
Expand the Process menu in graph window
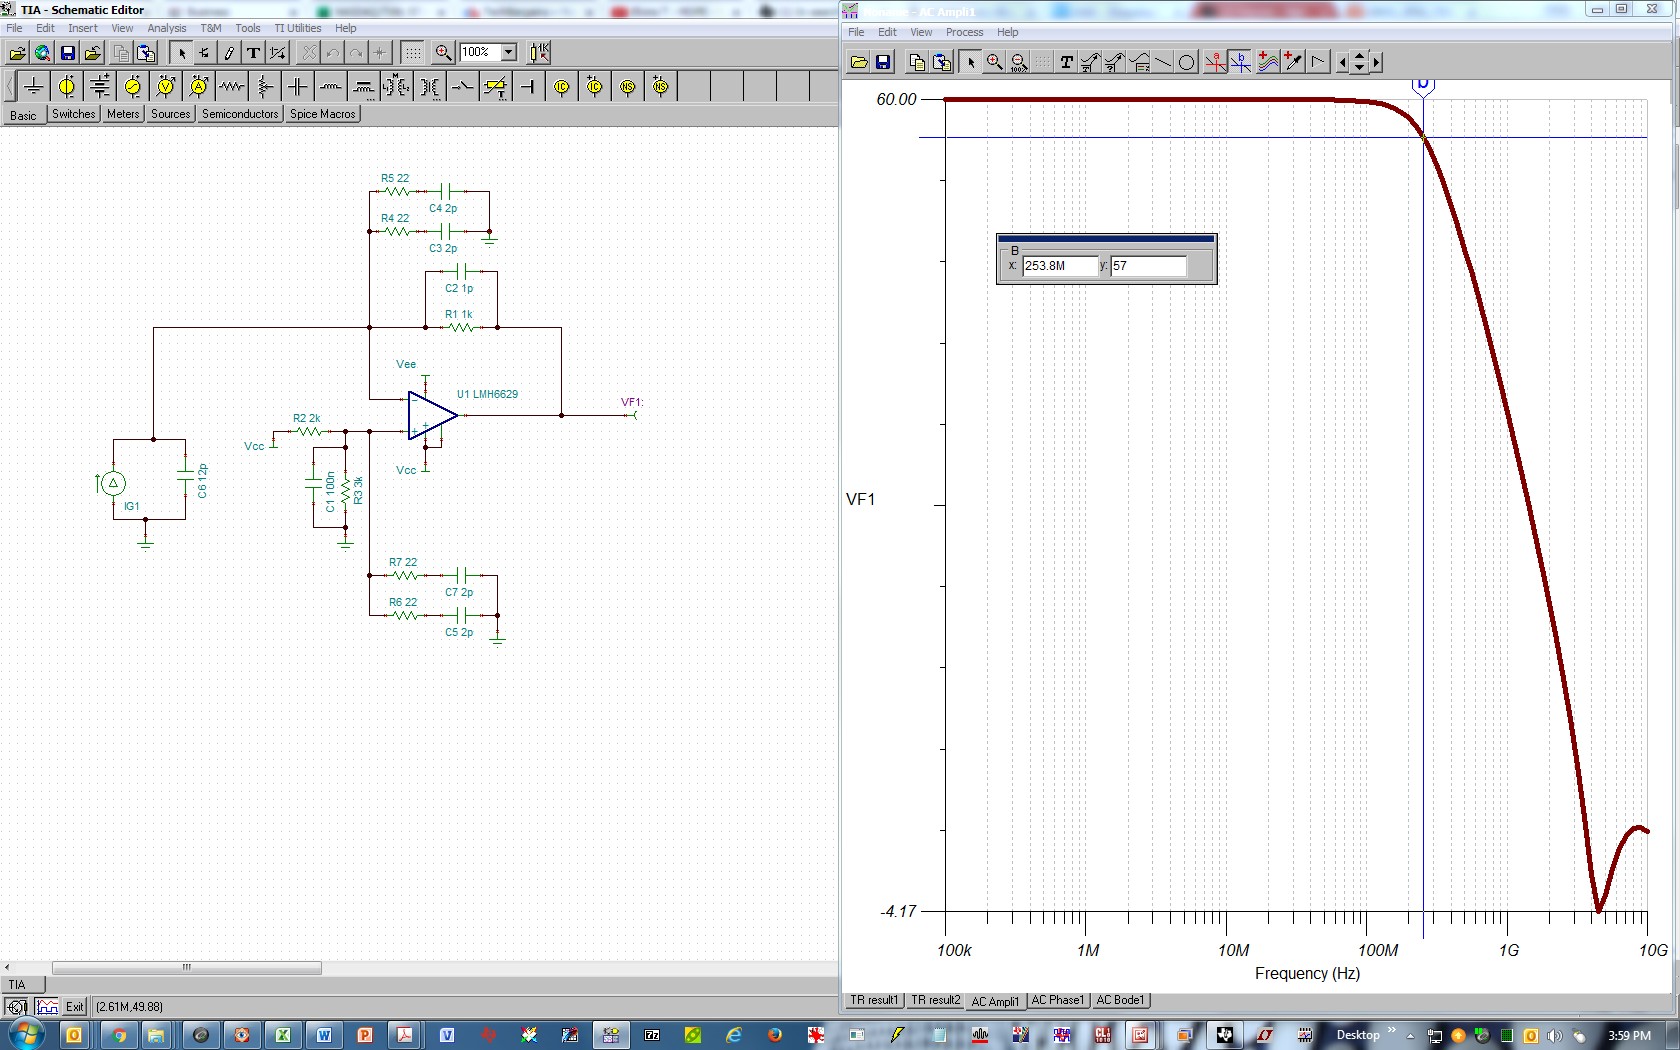[964, 32]
